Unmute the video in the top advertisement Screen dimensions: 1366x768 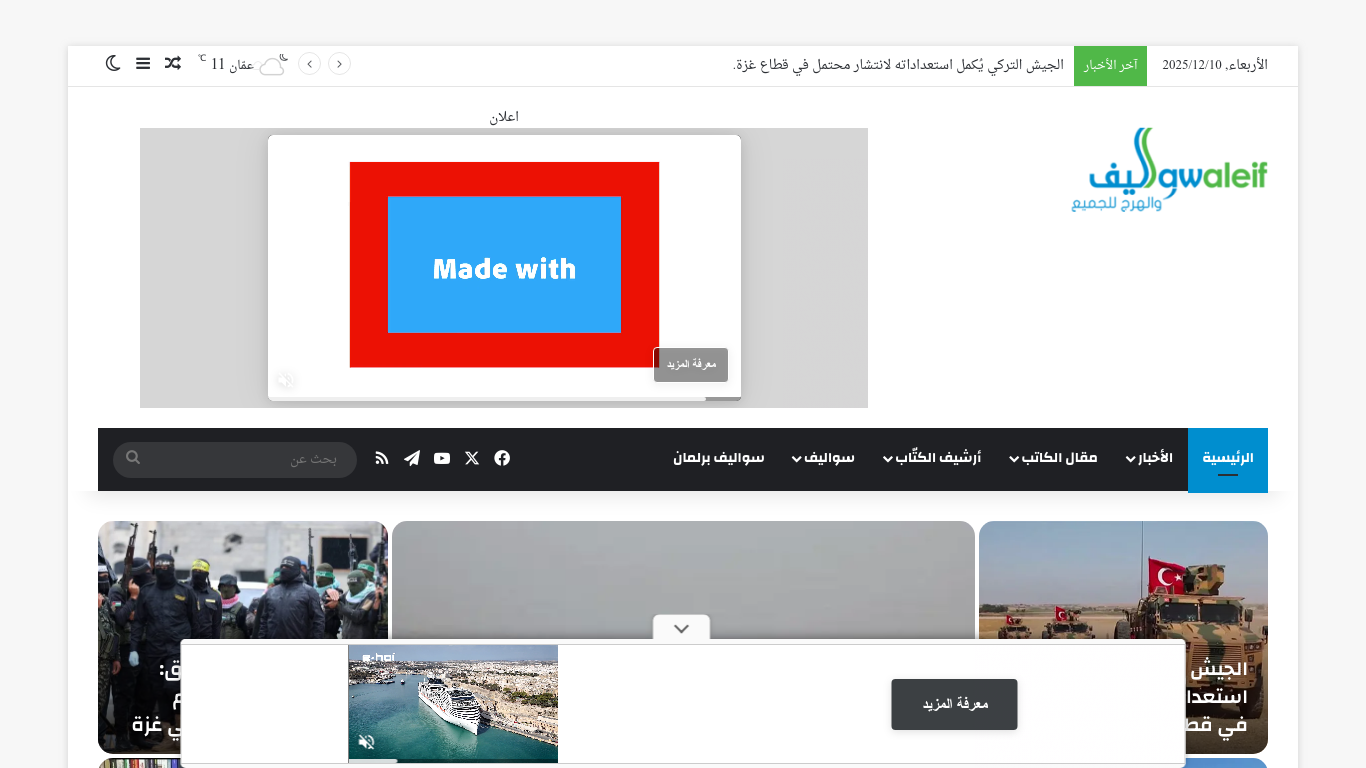click(x=285, y=381)
